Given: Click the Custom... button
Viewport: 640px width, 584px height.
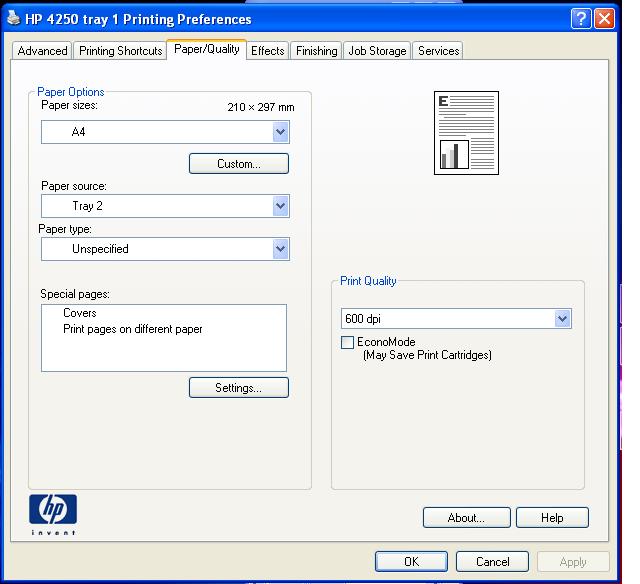Looking at the screenshot, I should tap(239, 164).
